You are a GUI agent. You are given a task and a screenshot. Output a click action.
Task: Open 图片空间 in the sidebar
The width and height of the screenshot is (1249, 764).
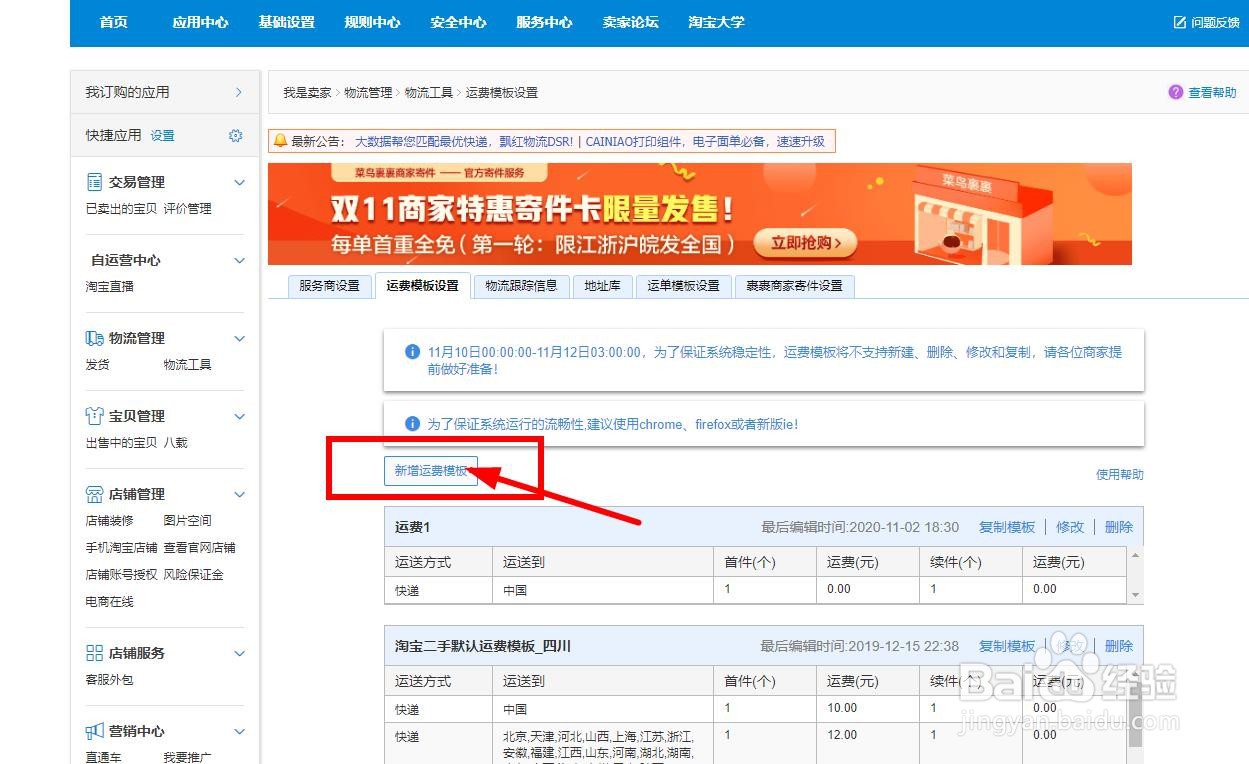click(x=188, y=521)
